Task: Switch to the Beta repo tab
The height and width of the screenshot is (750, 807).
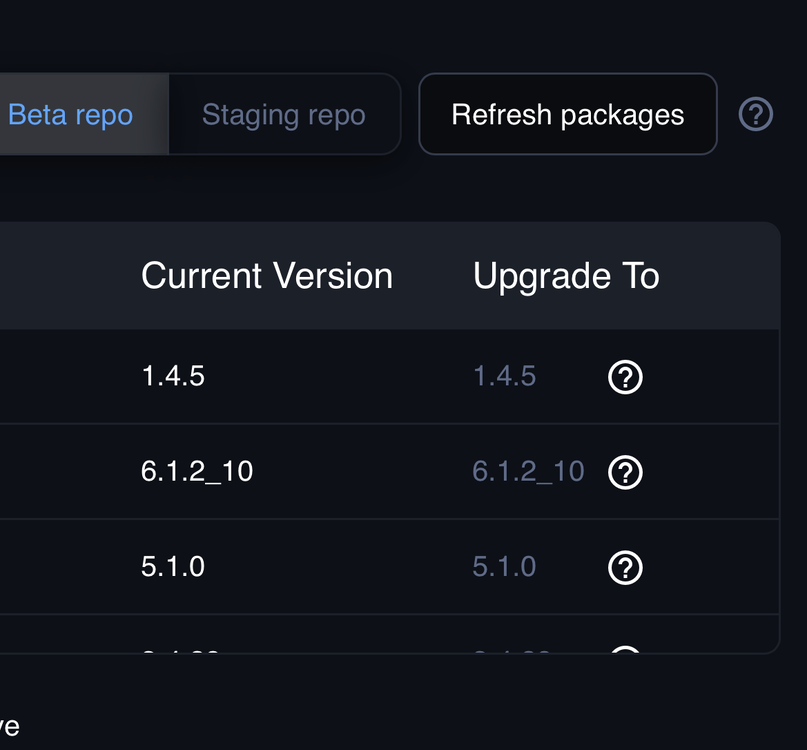Action: (x=82, y=114)
